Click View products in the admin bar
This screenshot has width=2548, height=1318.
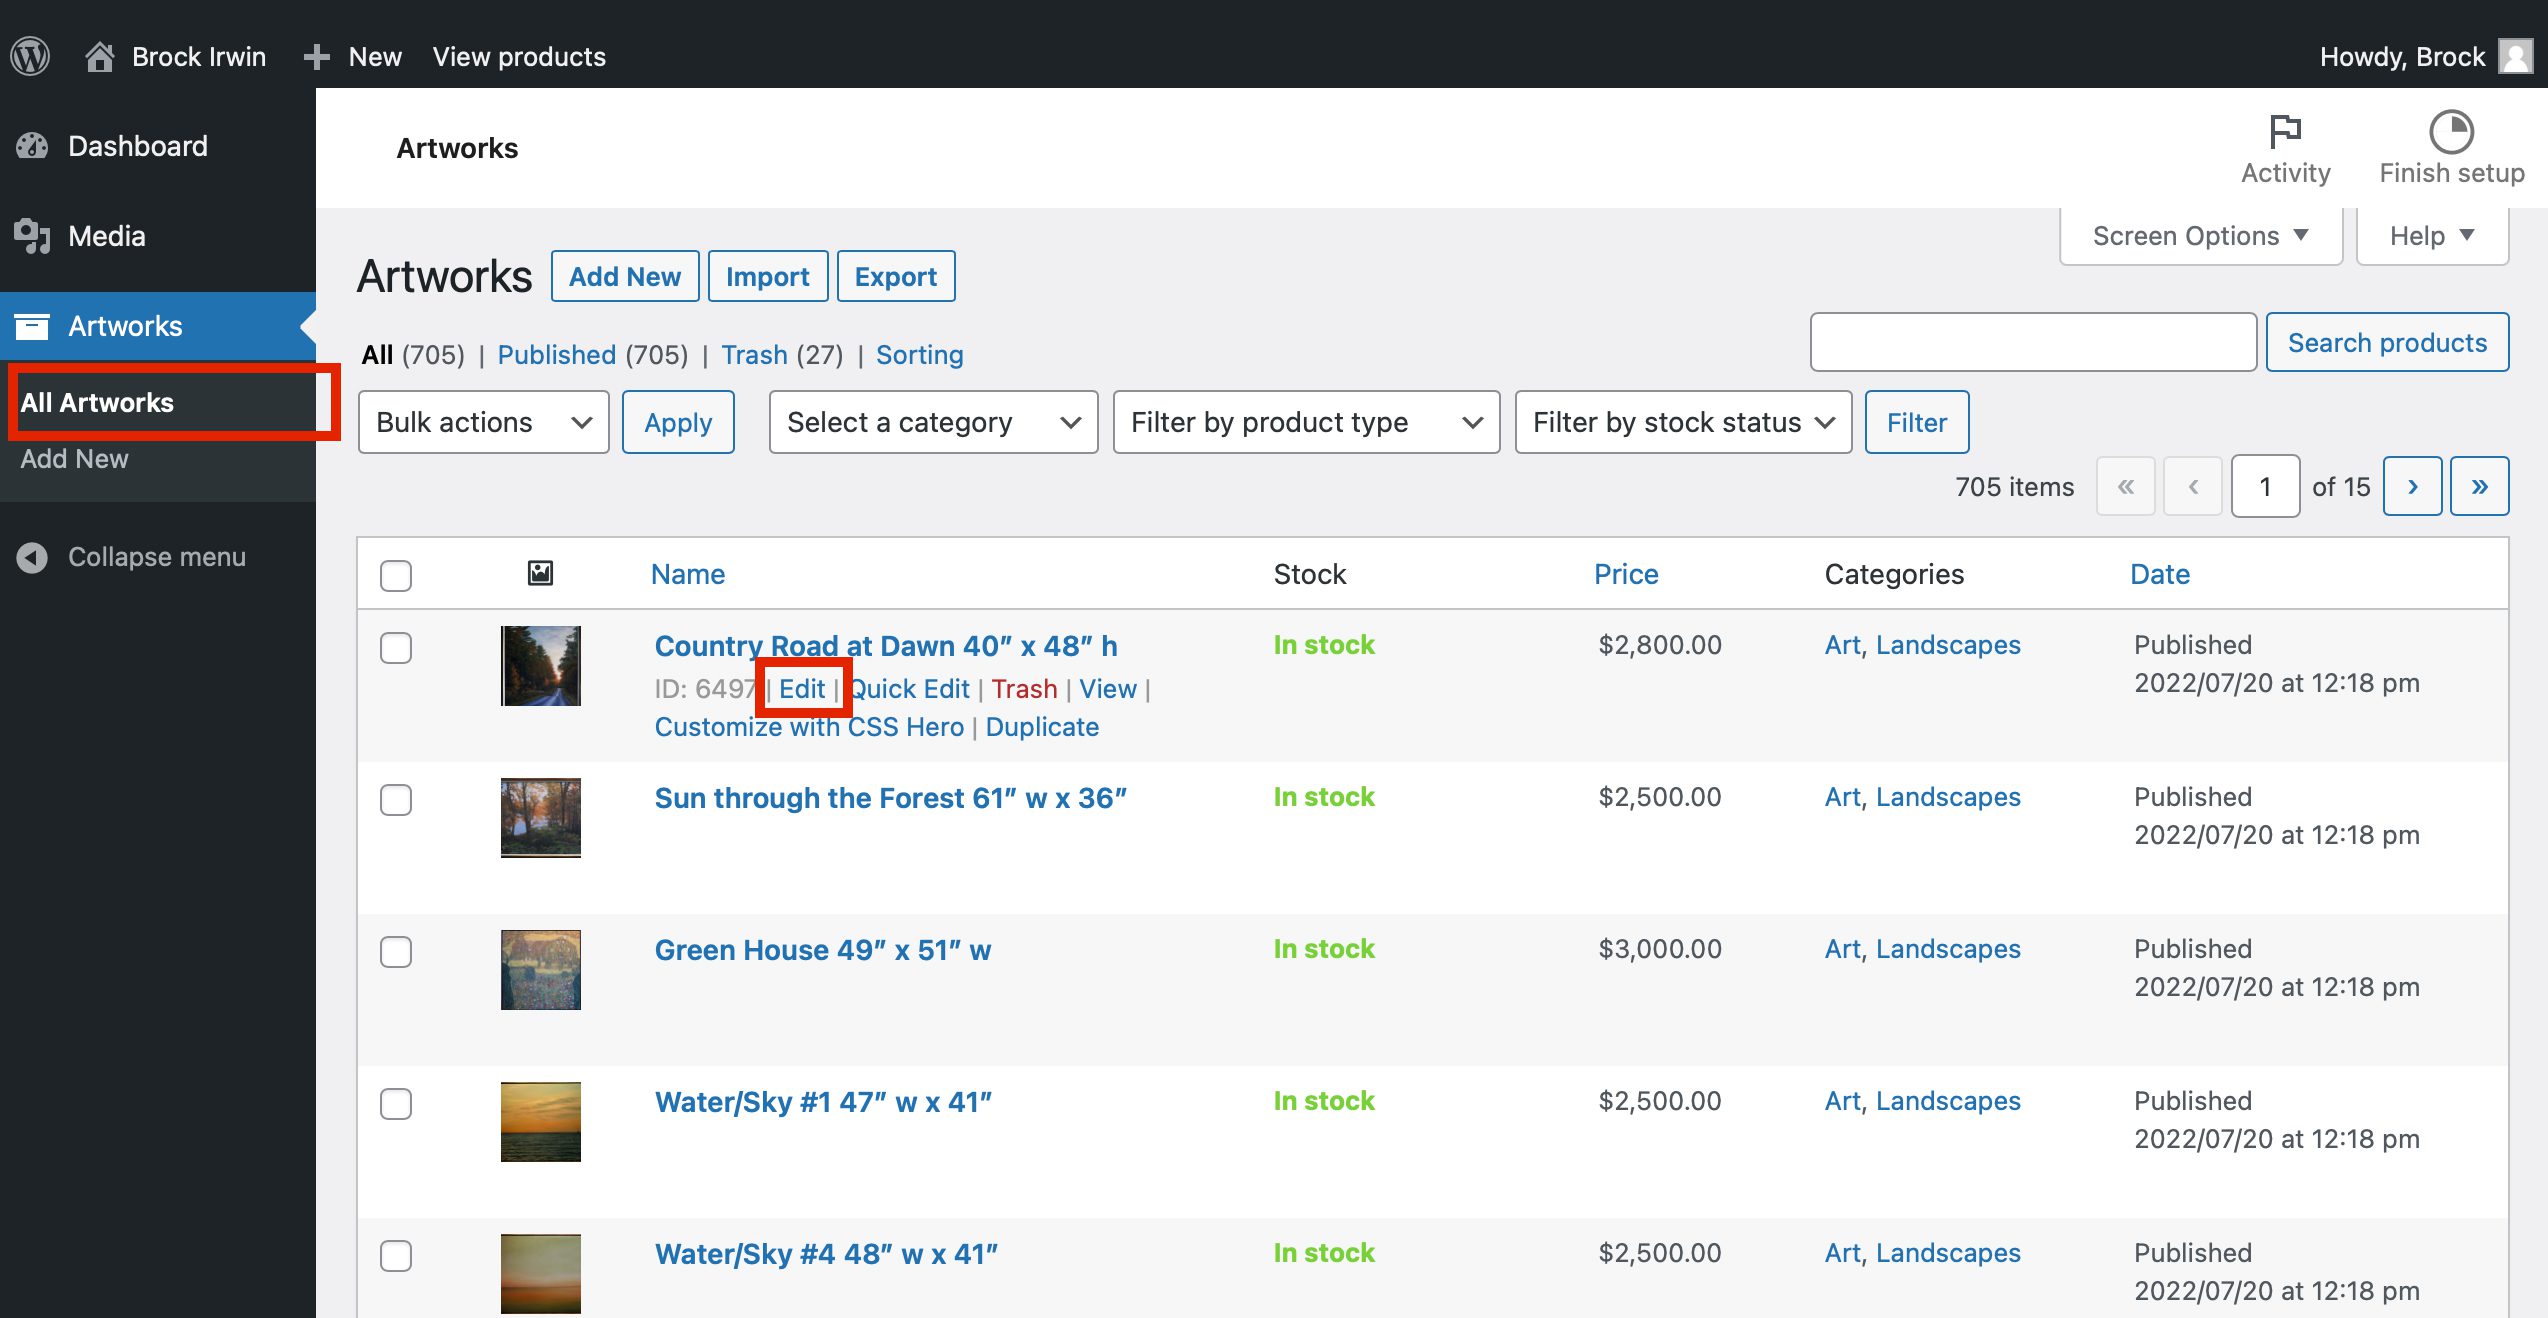coord(519,57)
